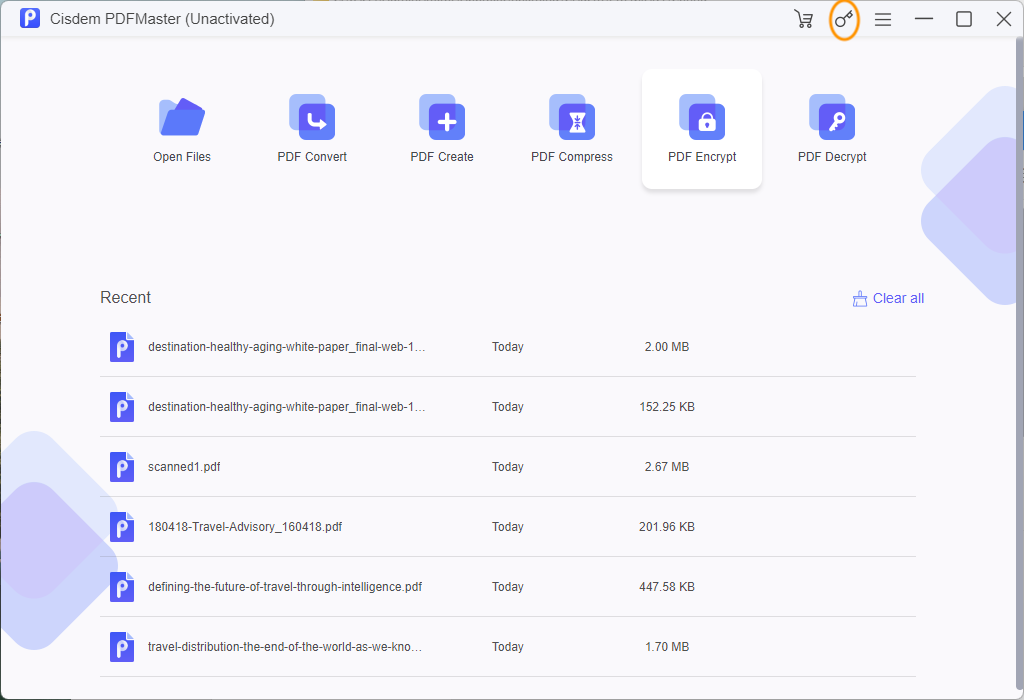Image resolution: width=1024 pixels, height=700 pixels.
Task: Click the Cisdem PDFMaster logo
Action: pos(30,17)
